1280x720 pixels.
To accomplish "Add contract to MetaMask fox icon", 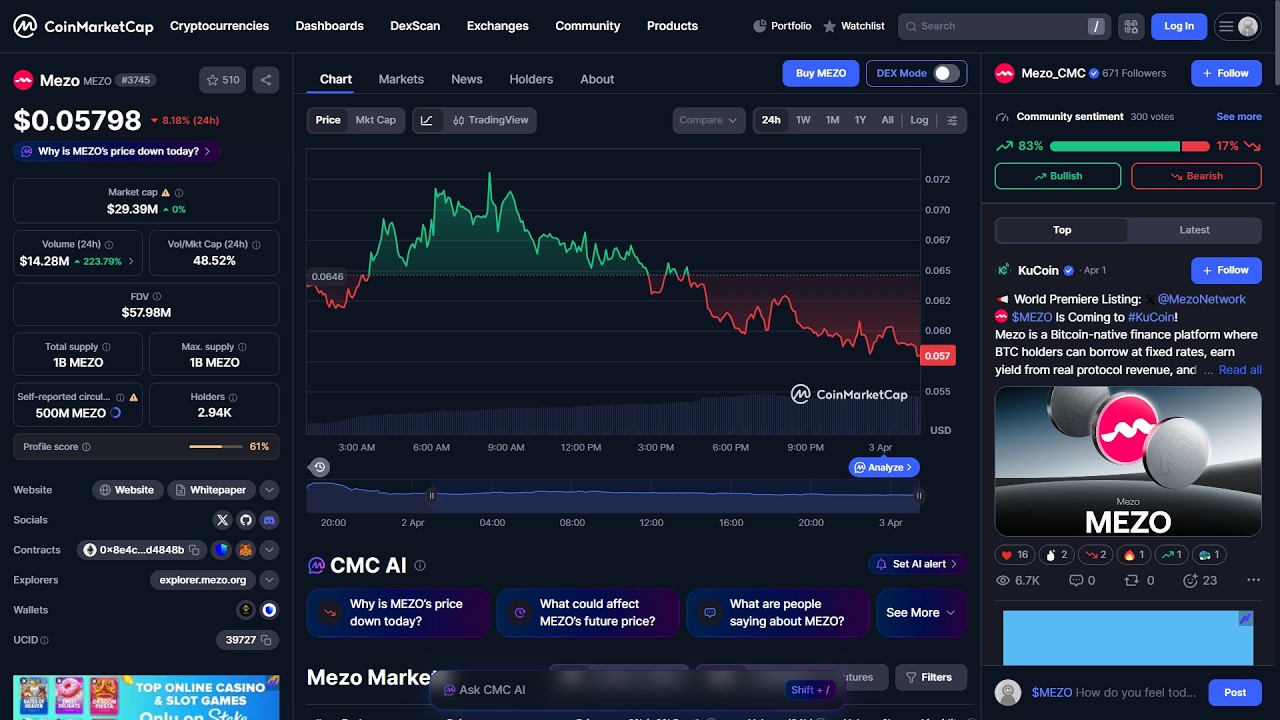I will click(x=245, y=550).
